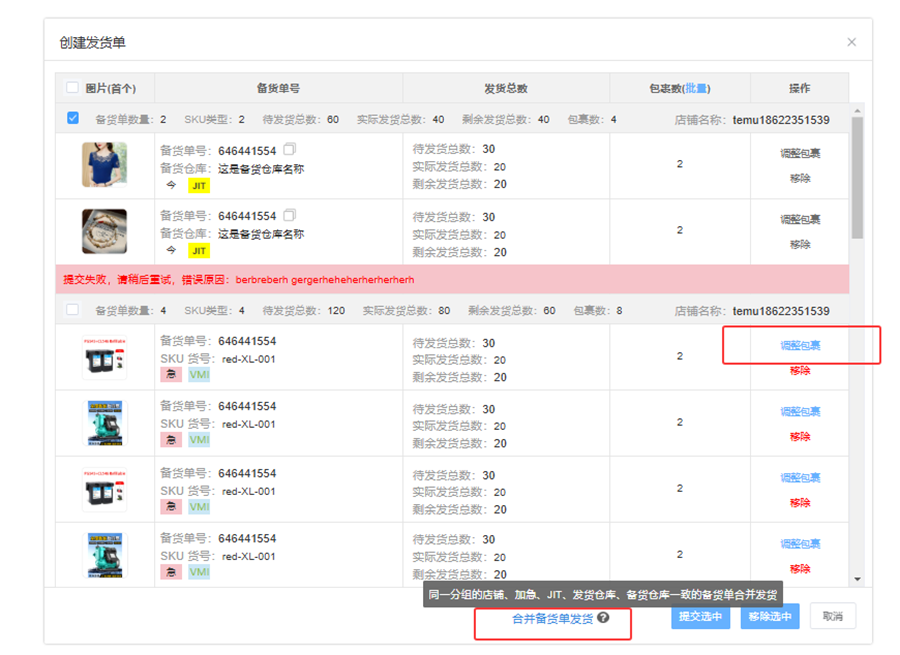
Task: Click the 包裹数: 4 summary value
Action: coord(592,119)
